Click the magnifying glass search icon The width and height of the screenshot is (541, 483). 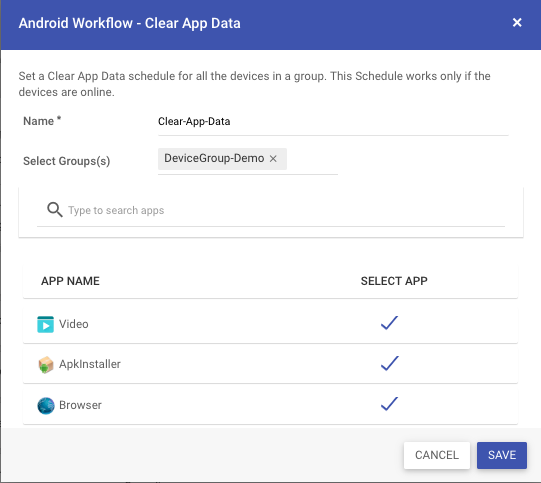pos(55,210)
